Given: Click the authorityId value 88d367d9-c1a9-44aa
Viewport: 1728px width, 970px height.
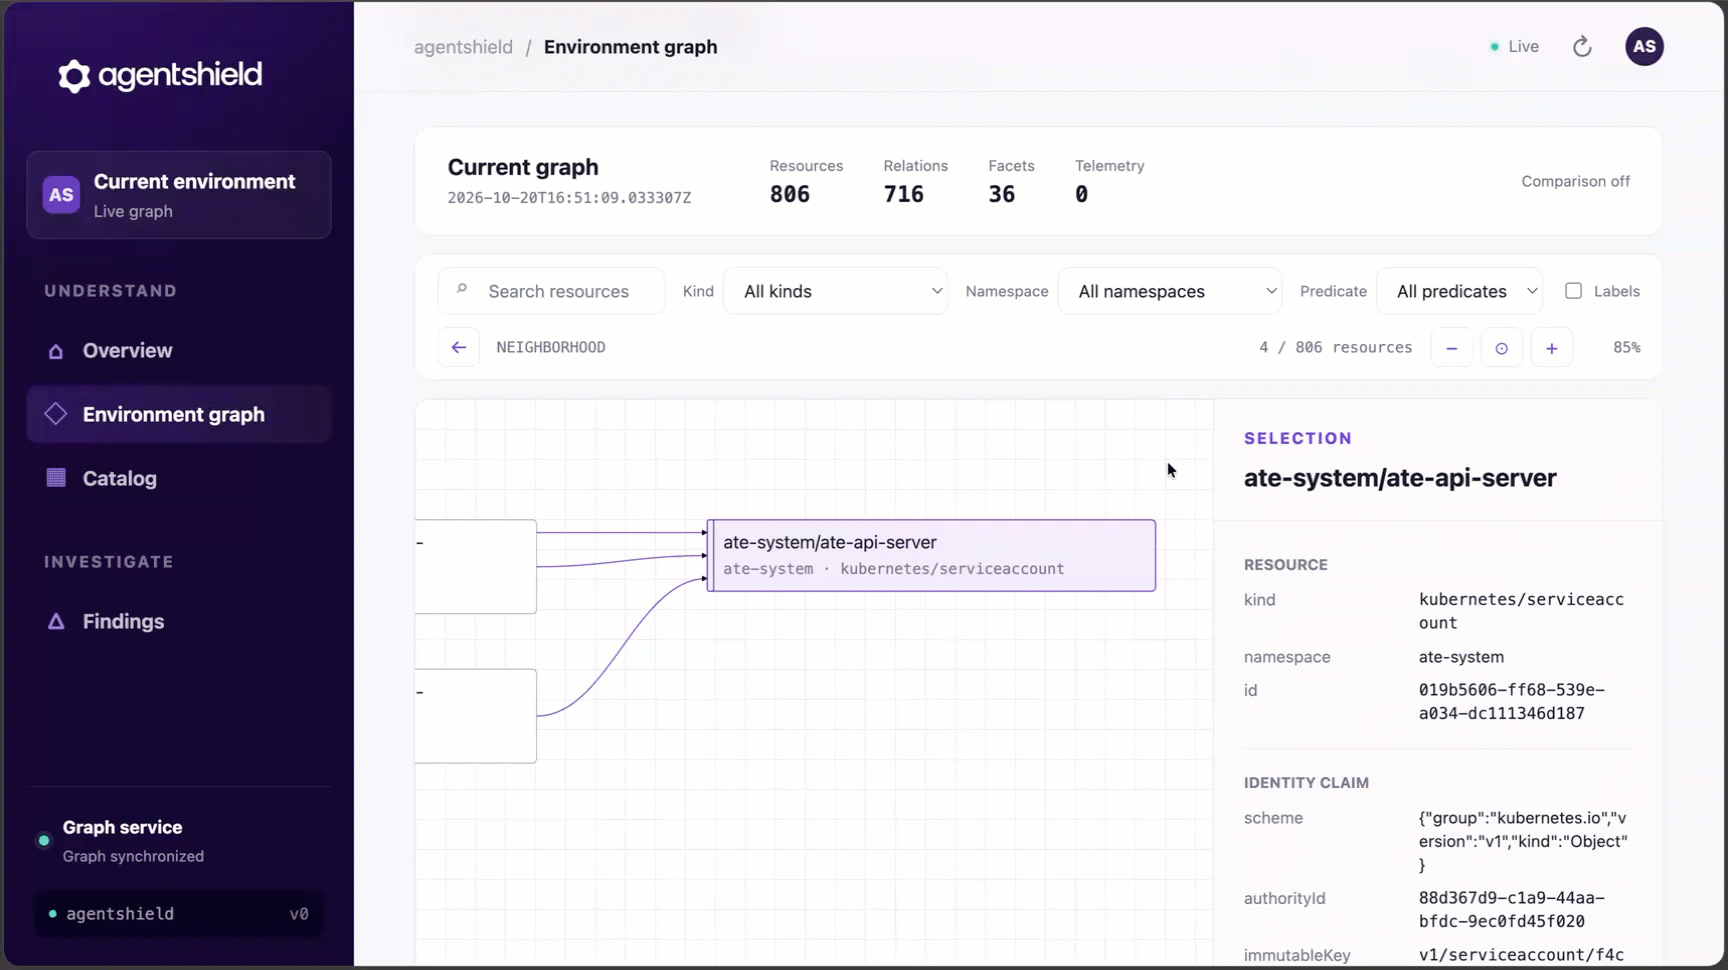Looking at the screenshot, I should (x=1511, y=910).
